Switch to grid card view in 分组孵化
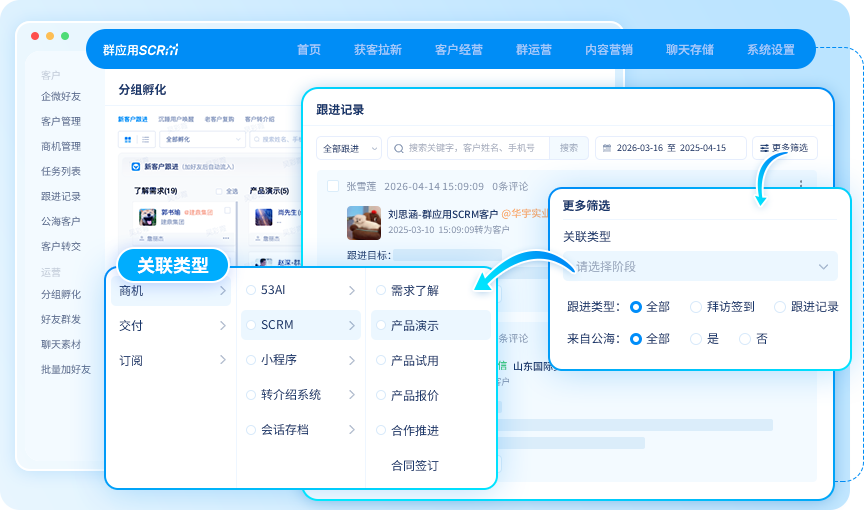The height and width of the screenshot is (510, 864). [x=128, y=140]
